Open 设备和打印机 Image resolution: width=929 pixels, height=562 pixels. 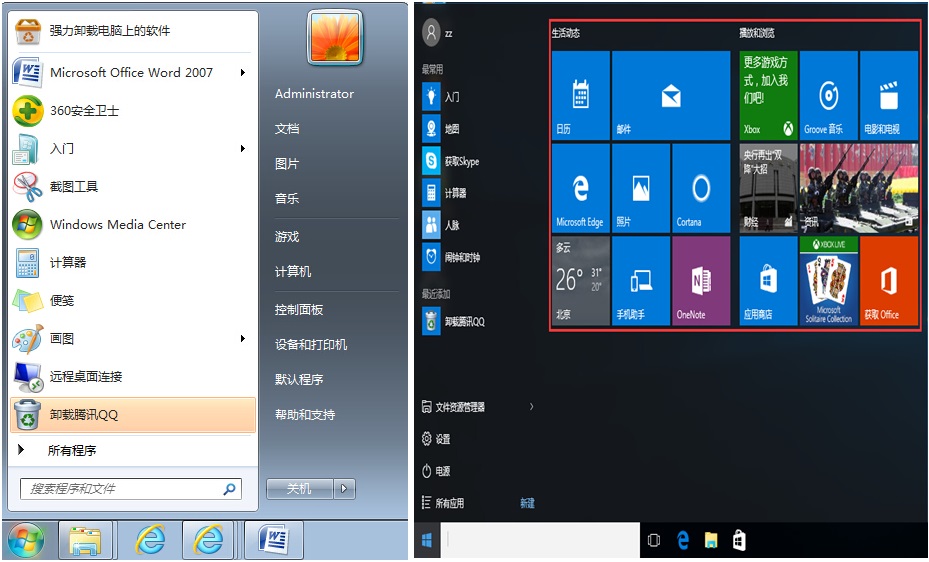tap(310, 345)
